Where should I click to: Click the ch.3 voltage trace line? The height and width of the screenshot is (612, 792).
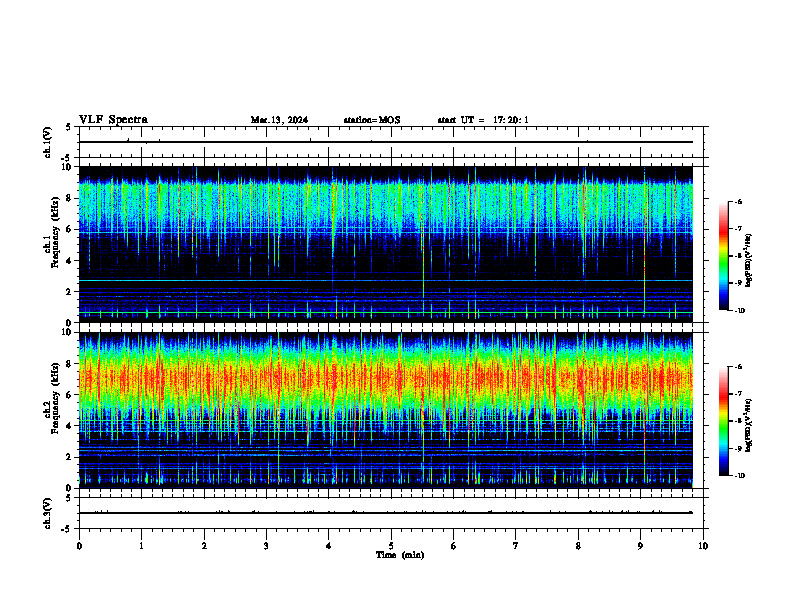click(386, 513)
